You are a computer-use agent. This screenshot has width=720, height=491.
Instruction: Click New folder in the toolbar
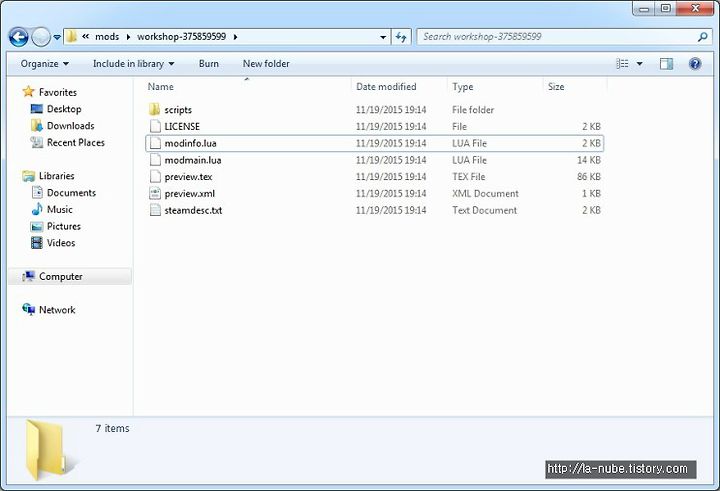(x=266, y=64)
